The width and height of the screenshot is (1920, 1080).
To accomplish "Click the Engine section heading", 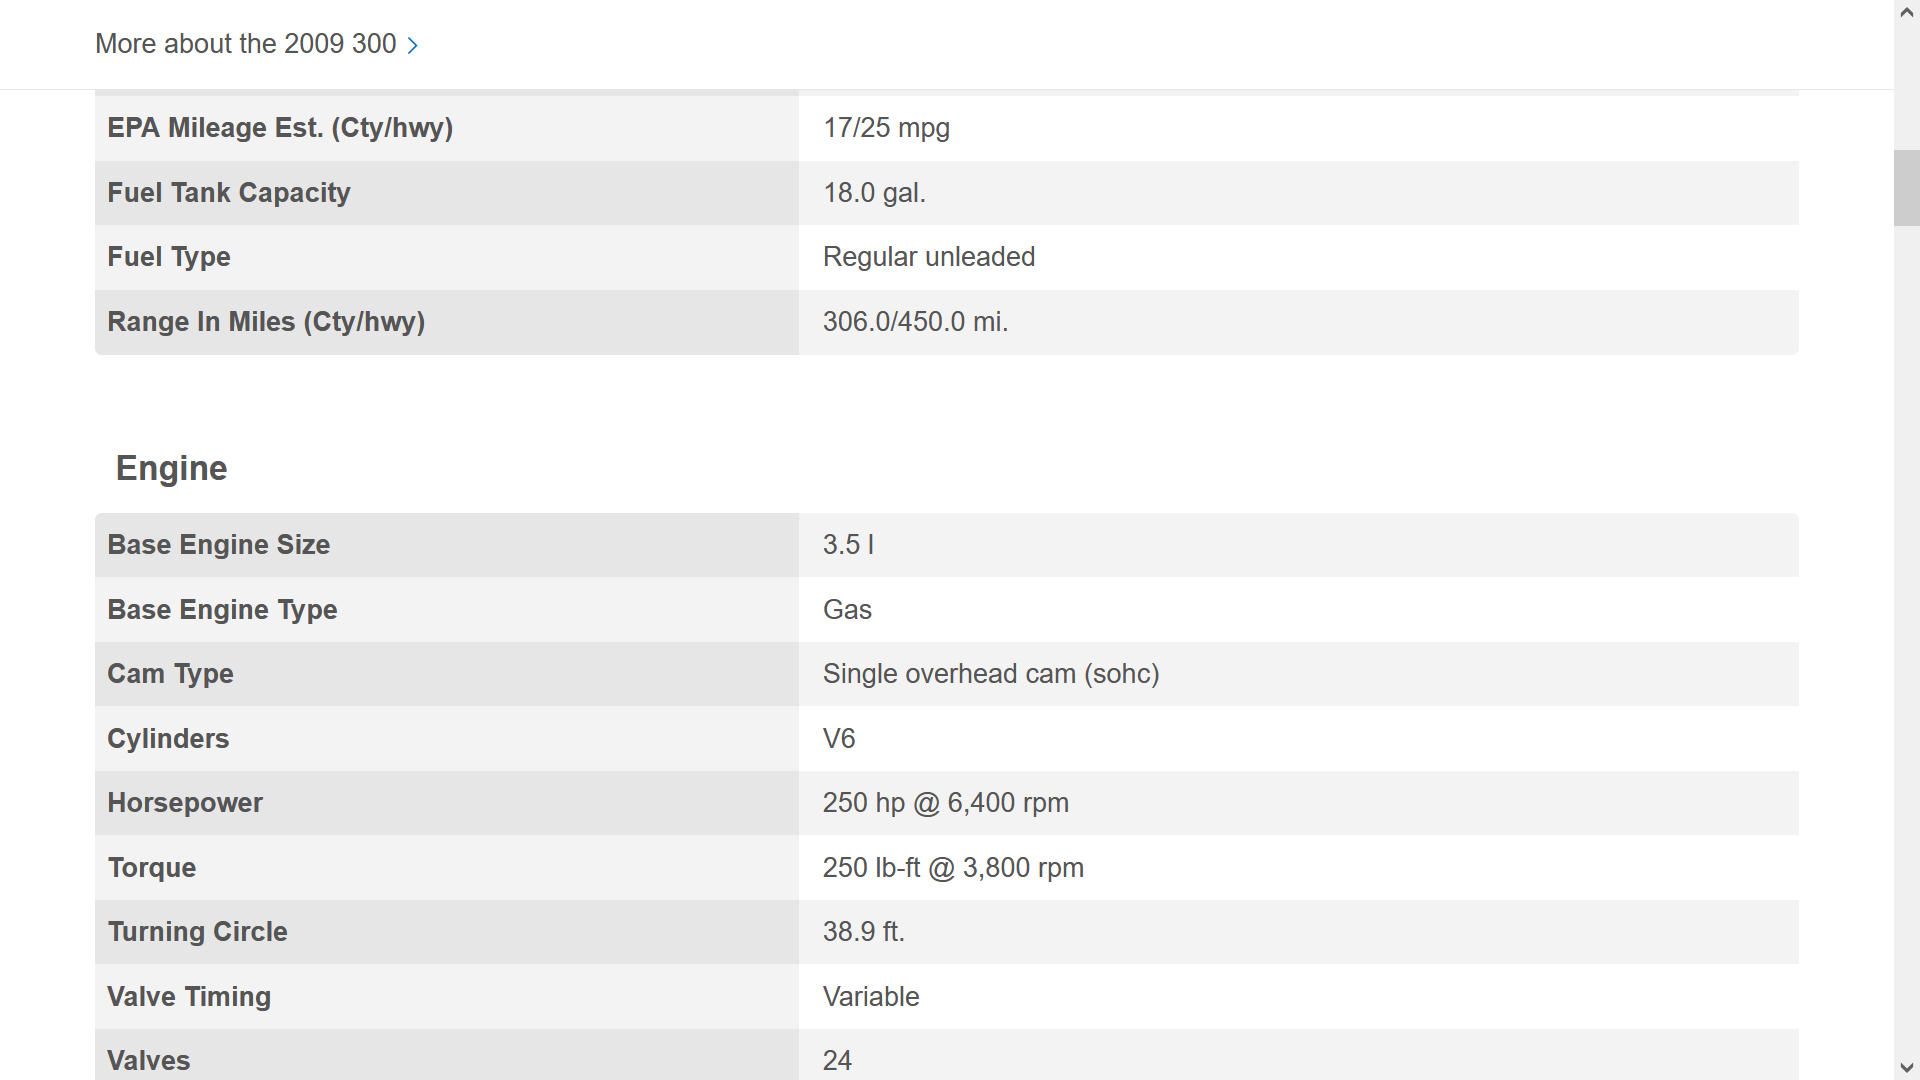I will 172,468.
